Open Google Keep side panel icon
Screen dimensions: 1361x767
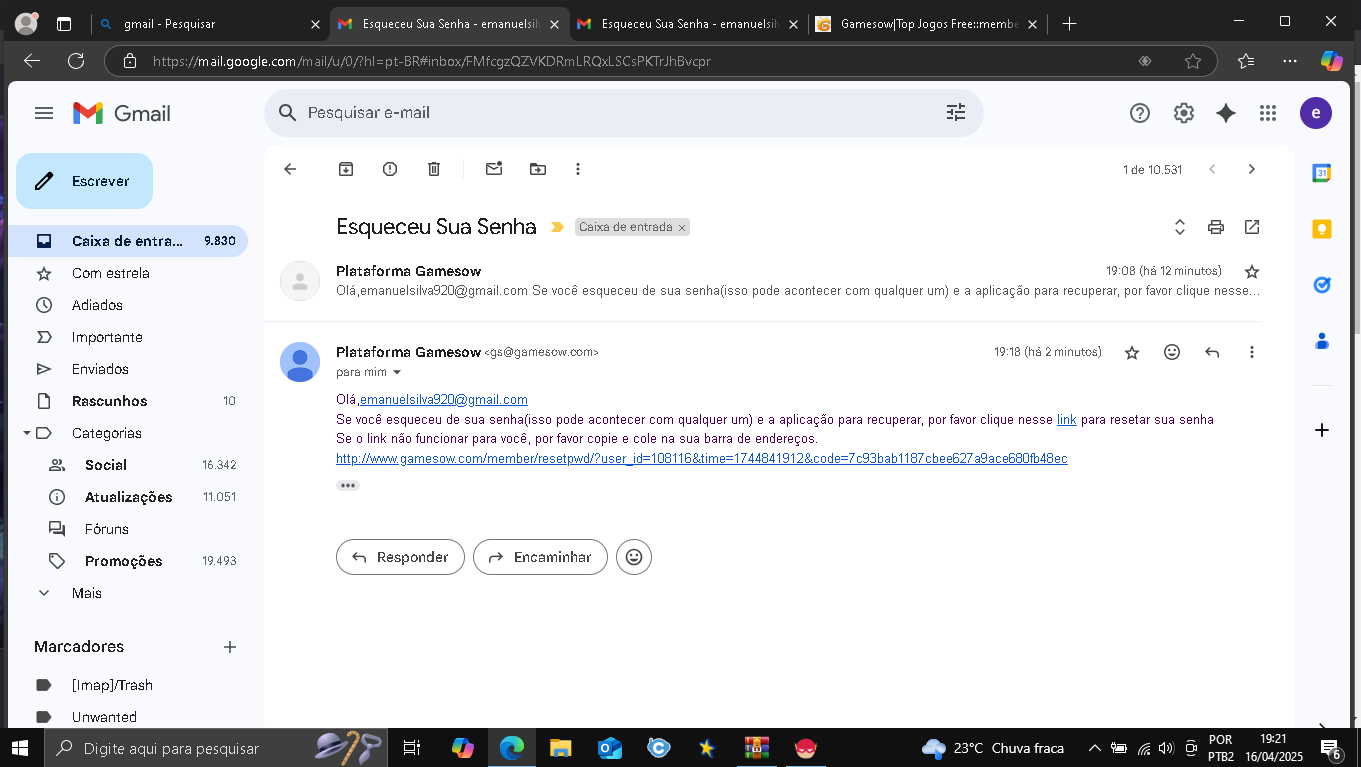1322,229
